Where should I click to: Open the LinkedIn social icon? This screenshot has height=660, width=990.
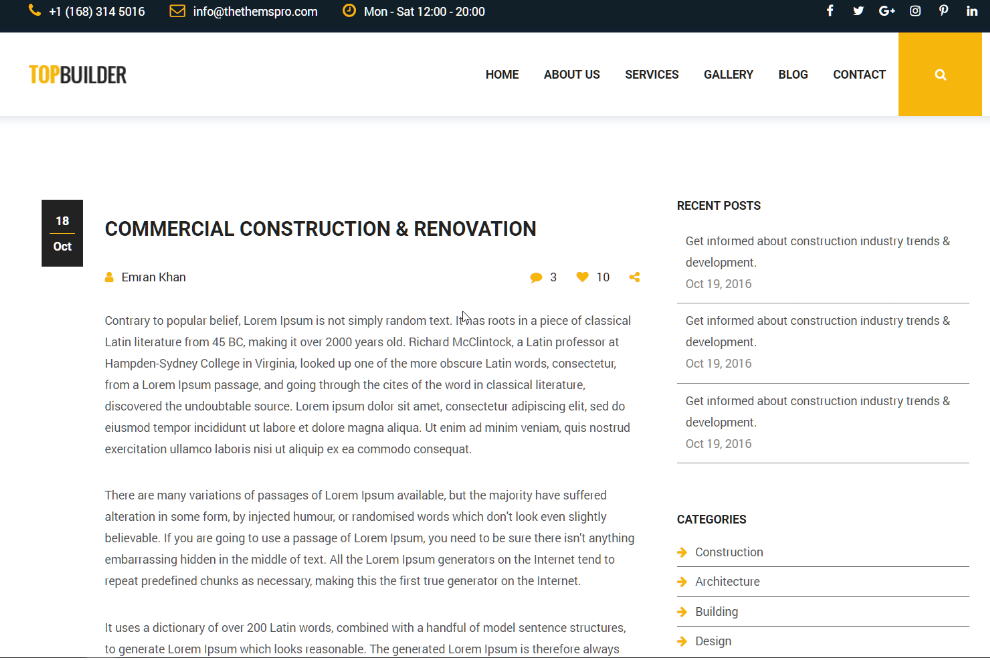point(972,11)
